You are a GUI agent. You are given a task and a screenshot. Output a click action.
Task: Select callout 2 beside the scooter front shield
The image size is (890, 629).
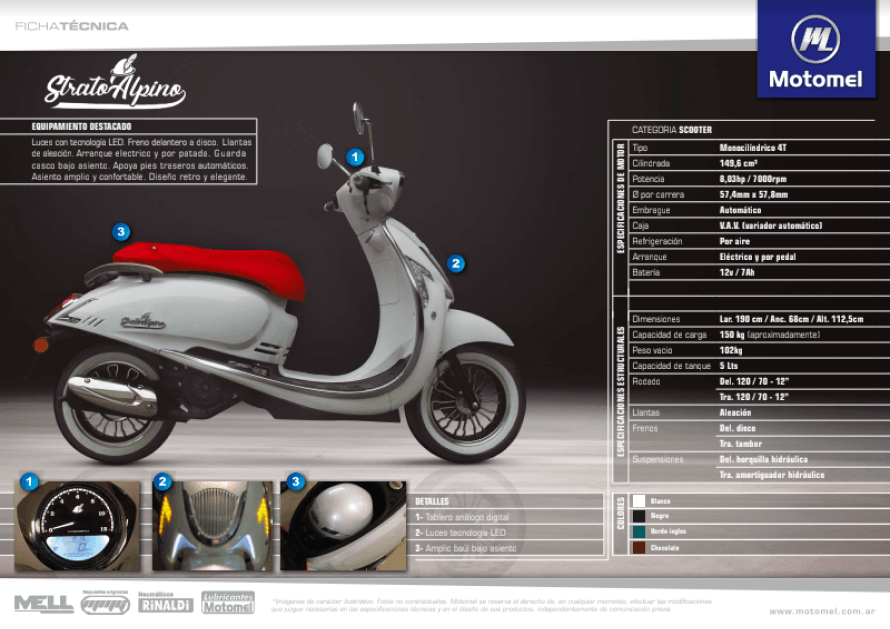456,263
